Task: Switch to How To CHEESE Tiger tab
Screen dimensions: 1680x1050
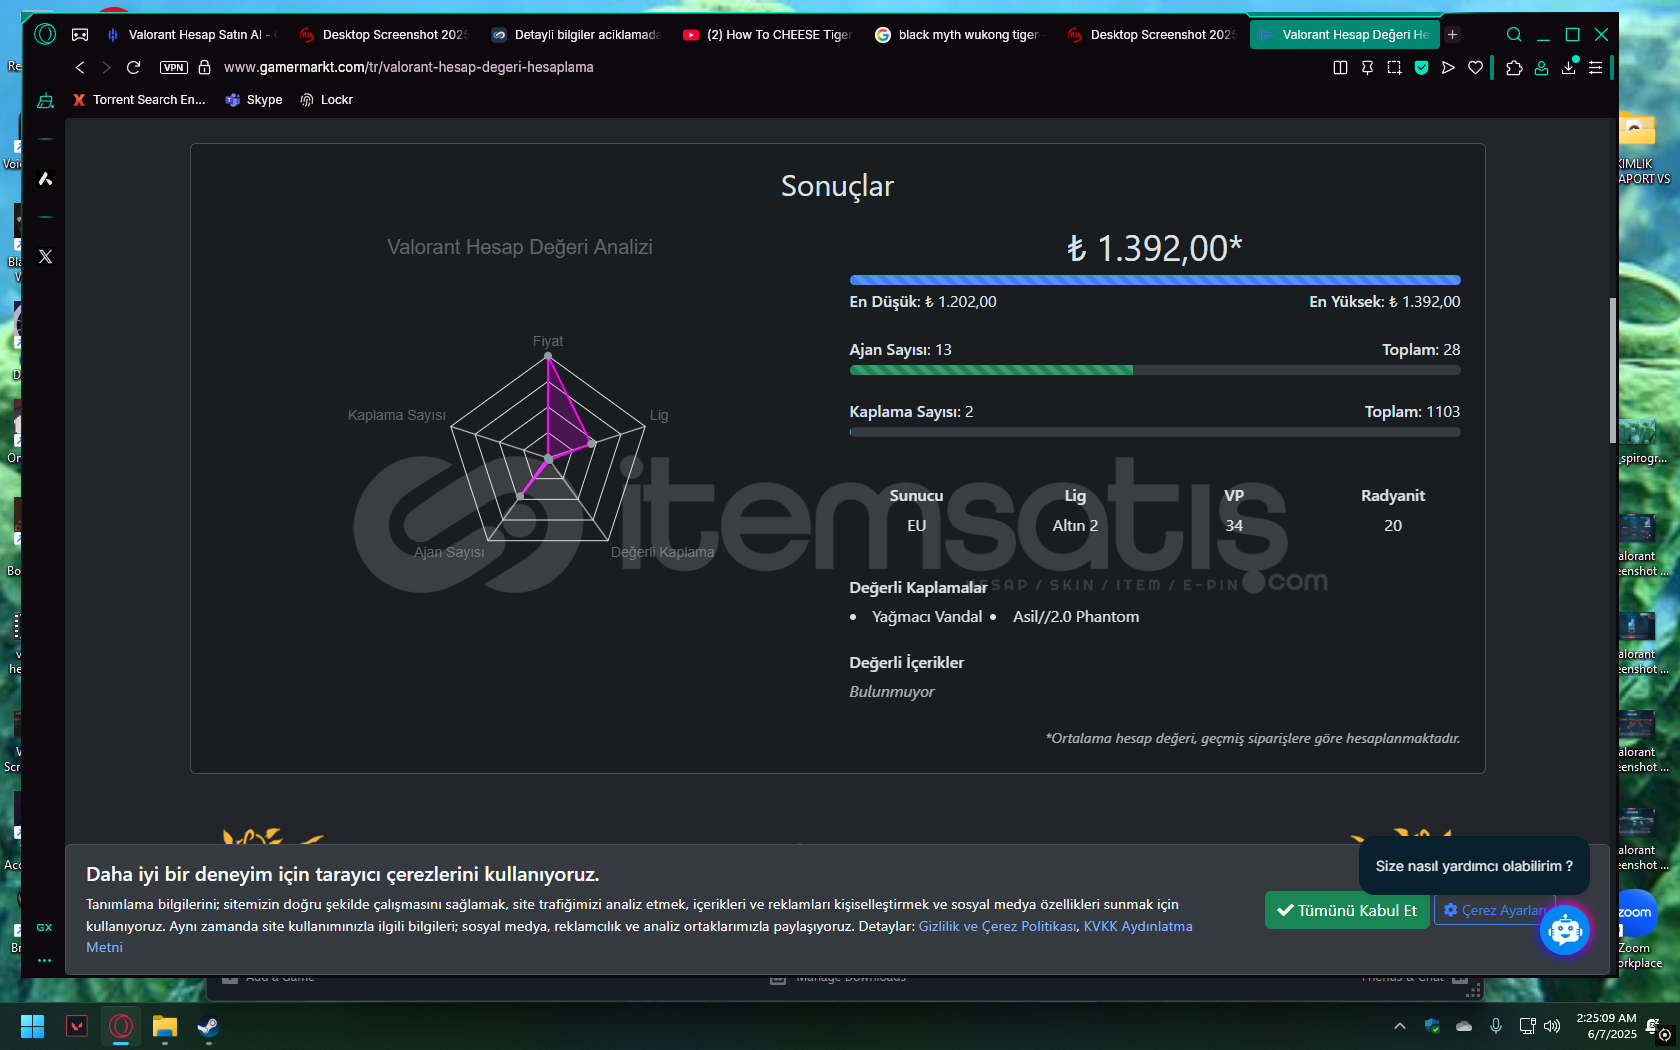Action: point(767,34)
